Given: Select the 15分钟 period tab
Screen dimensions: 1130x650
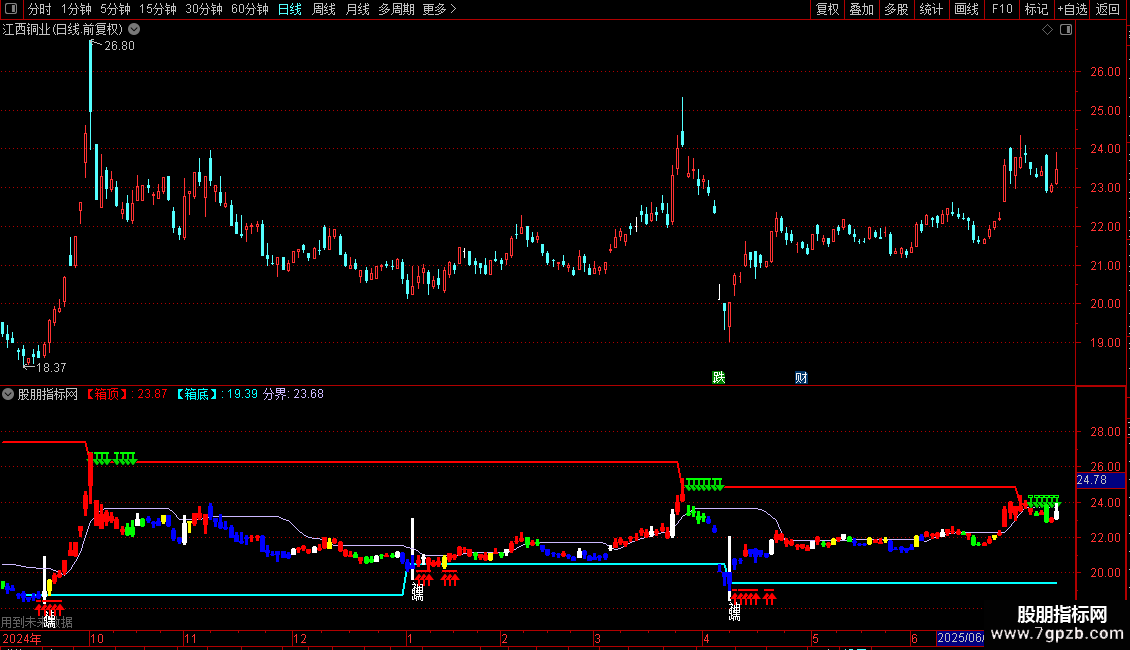Looking at the screenshot, I should [157, 9].
